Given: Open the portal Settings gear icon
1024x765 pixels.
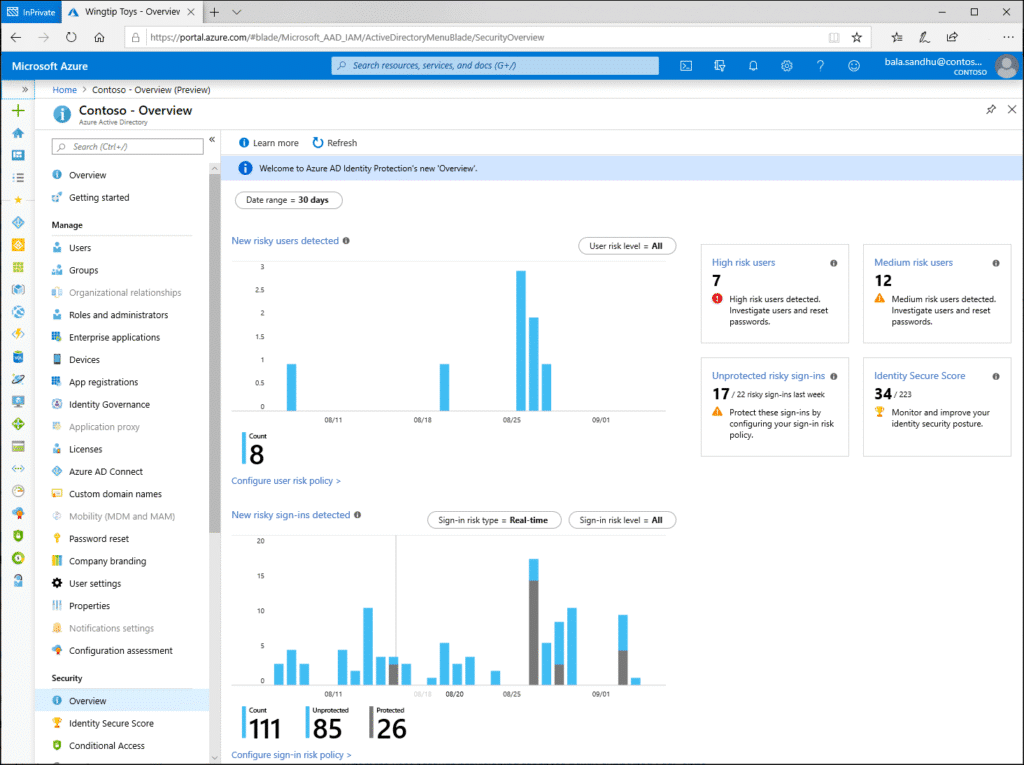Looking at the screenshot, I should [787, 65].
